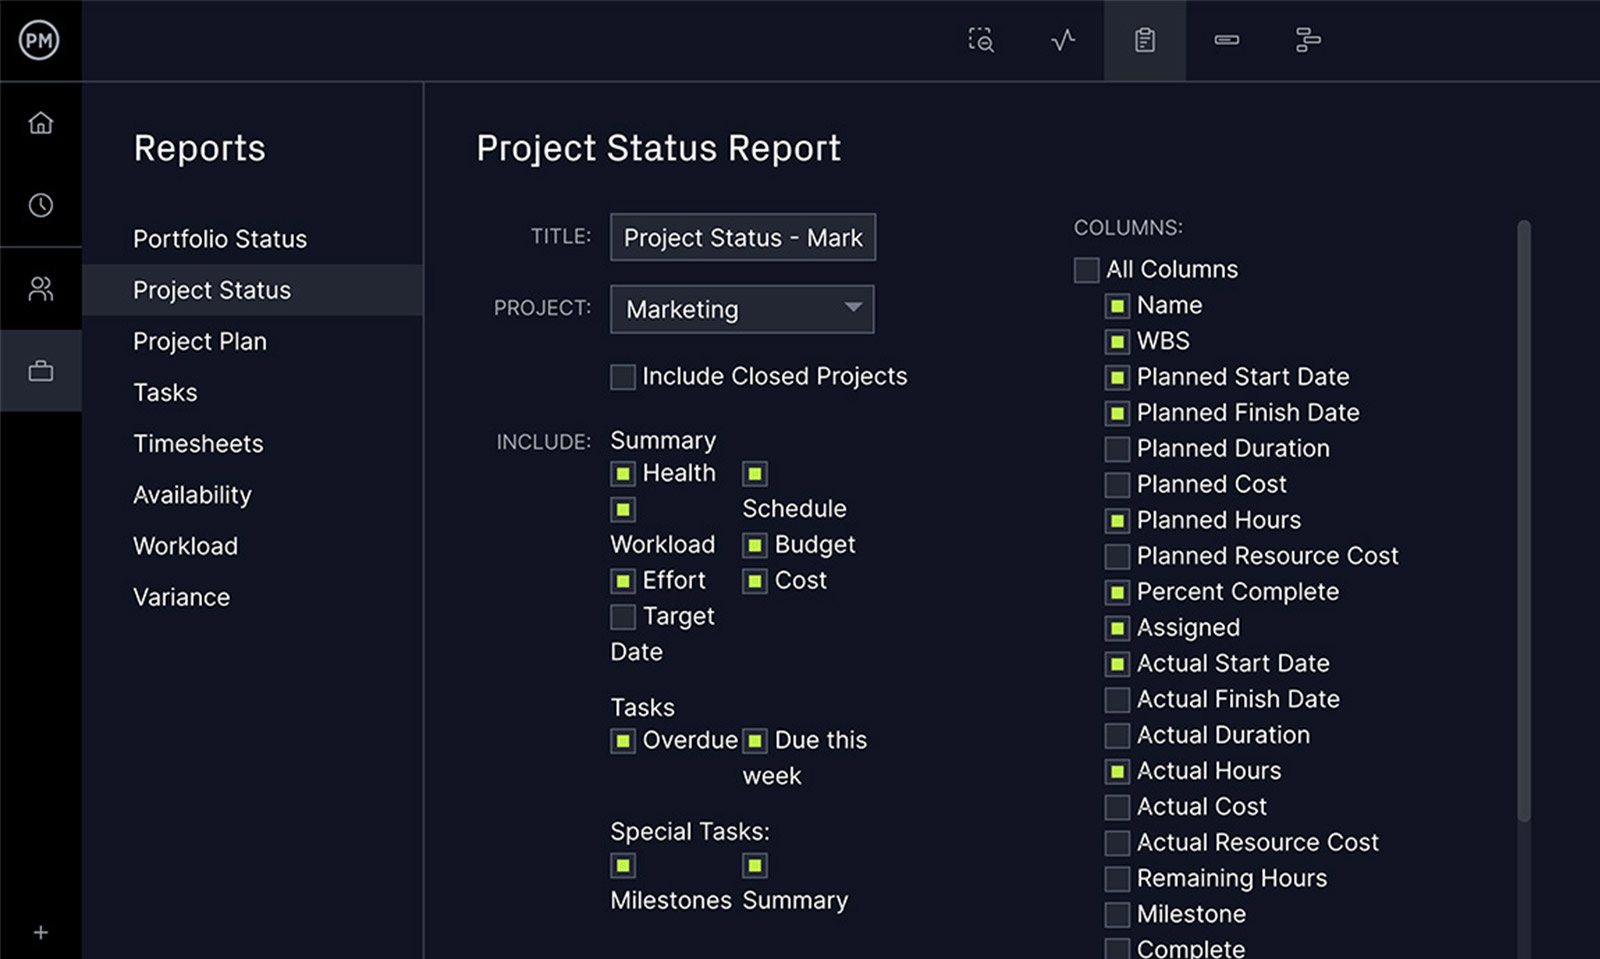This screenshot has height=959, width=1600.
Task: Uncheck the Health summary option
Action: click(x=623, y=473)
